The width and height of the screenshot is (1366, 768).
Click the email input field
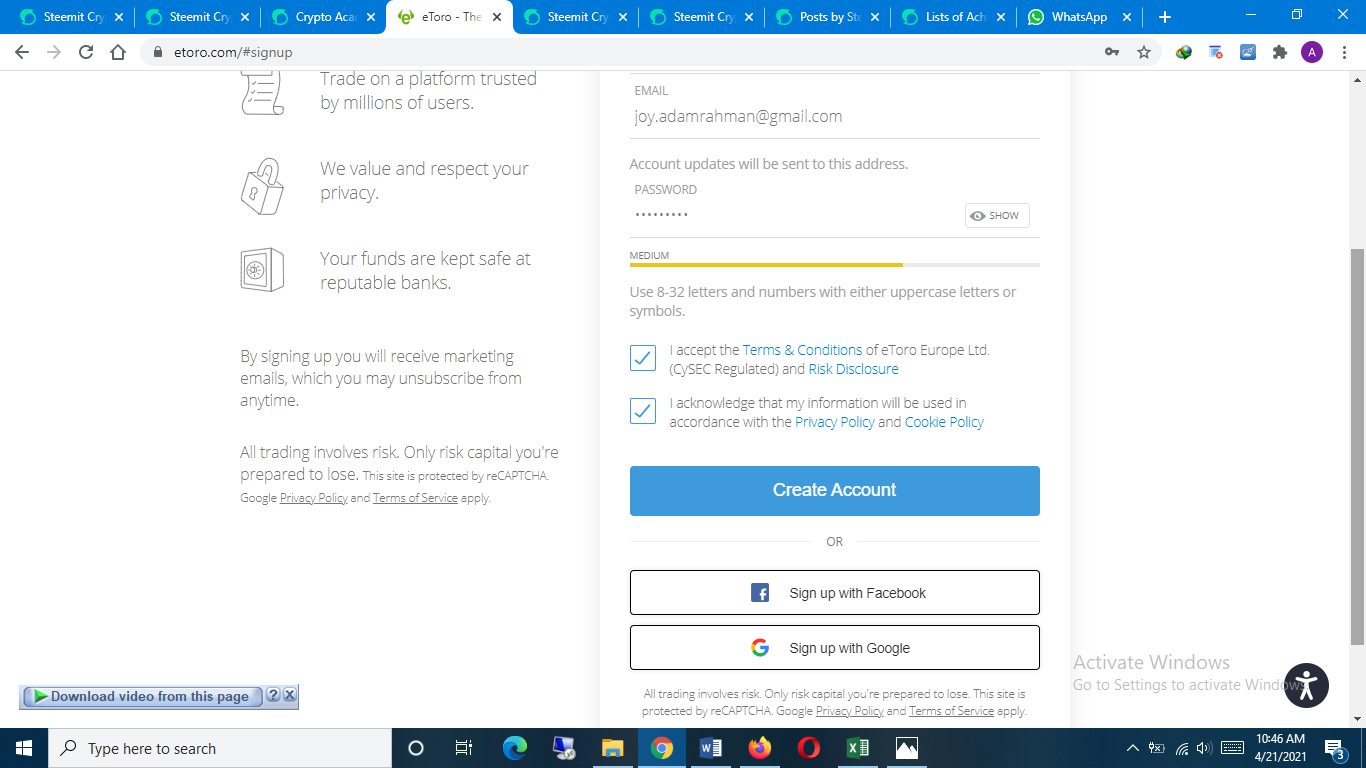coord(835,117)
